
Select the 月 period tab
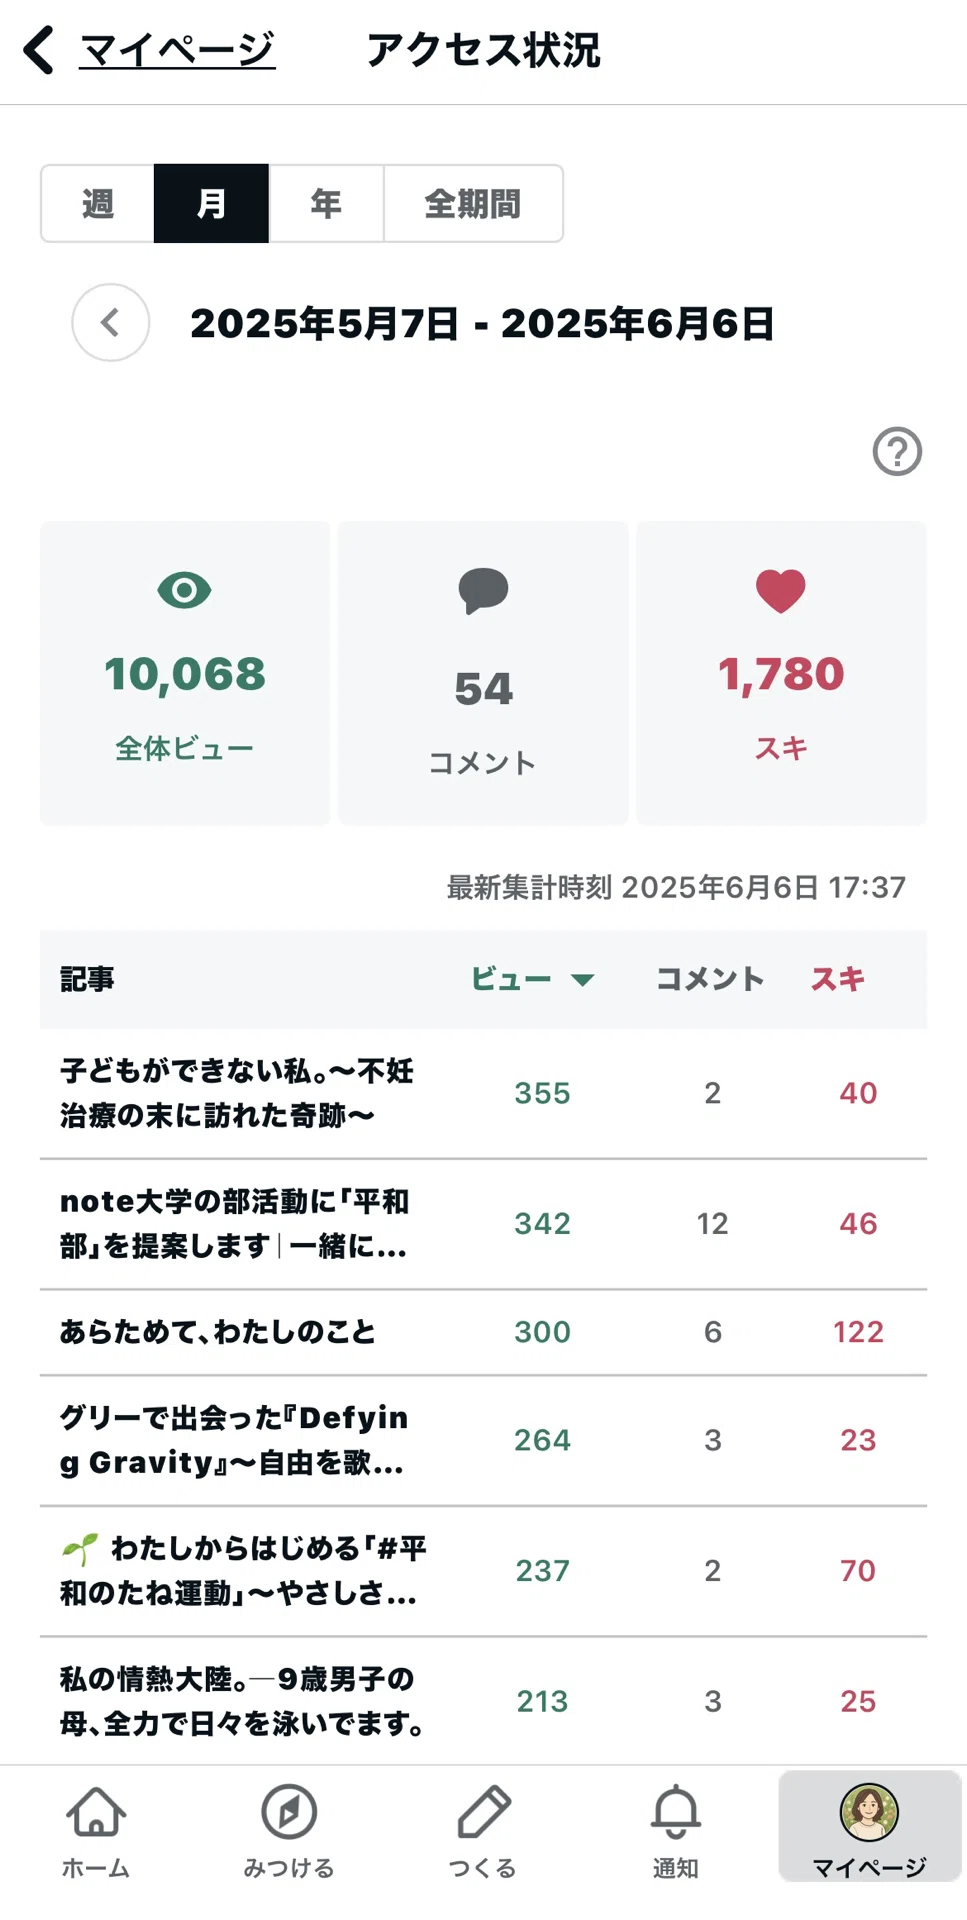pyautogui.click(x=211, y=204)
